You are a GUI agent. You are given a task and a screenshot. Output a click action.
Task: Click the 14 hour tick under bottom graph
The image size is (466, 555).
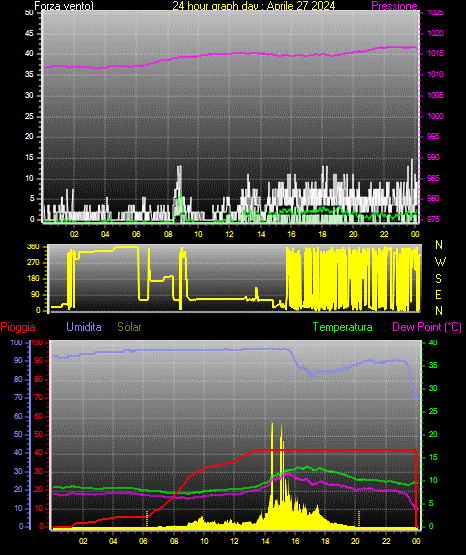coord(265,541)
